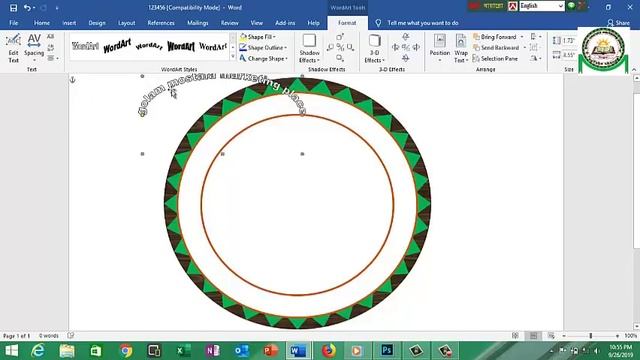Click the shape width field
Image resolution: width=640 pixels, height=360 pixels.
tap(569, 55)
